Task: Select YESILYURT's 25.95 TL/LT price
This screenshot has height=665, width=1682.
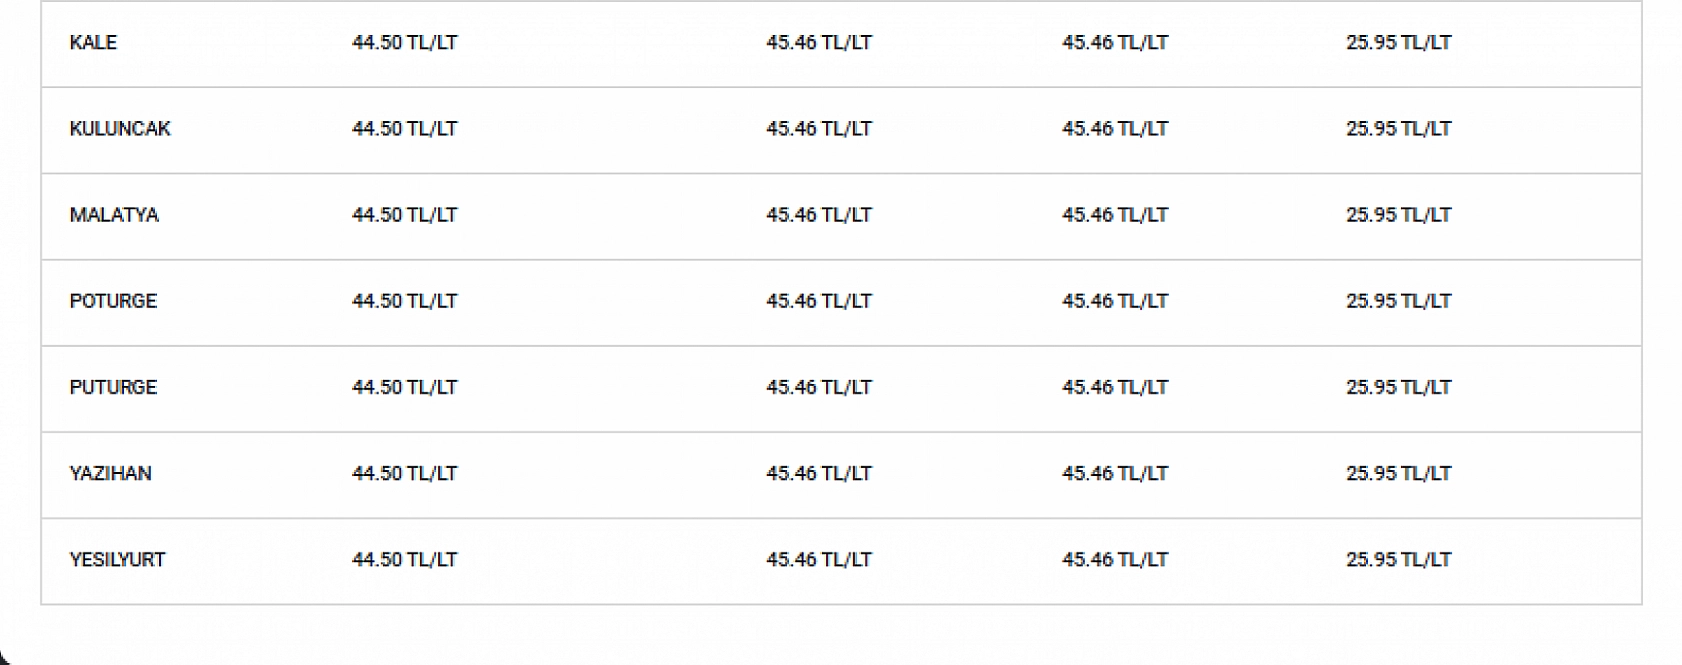Action: pos(1398,559)
